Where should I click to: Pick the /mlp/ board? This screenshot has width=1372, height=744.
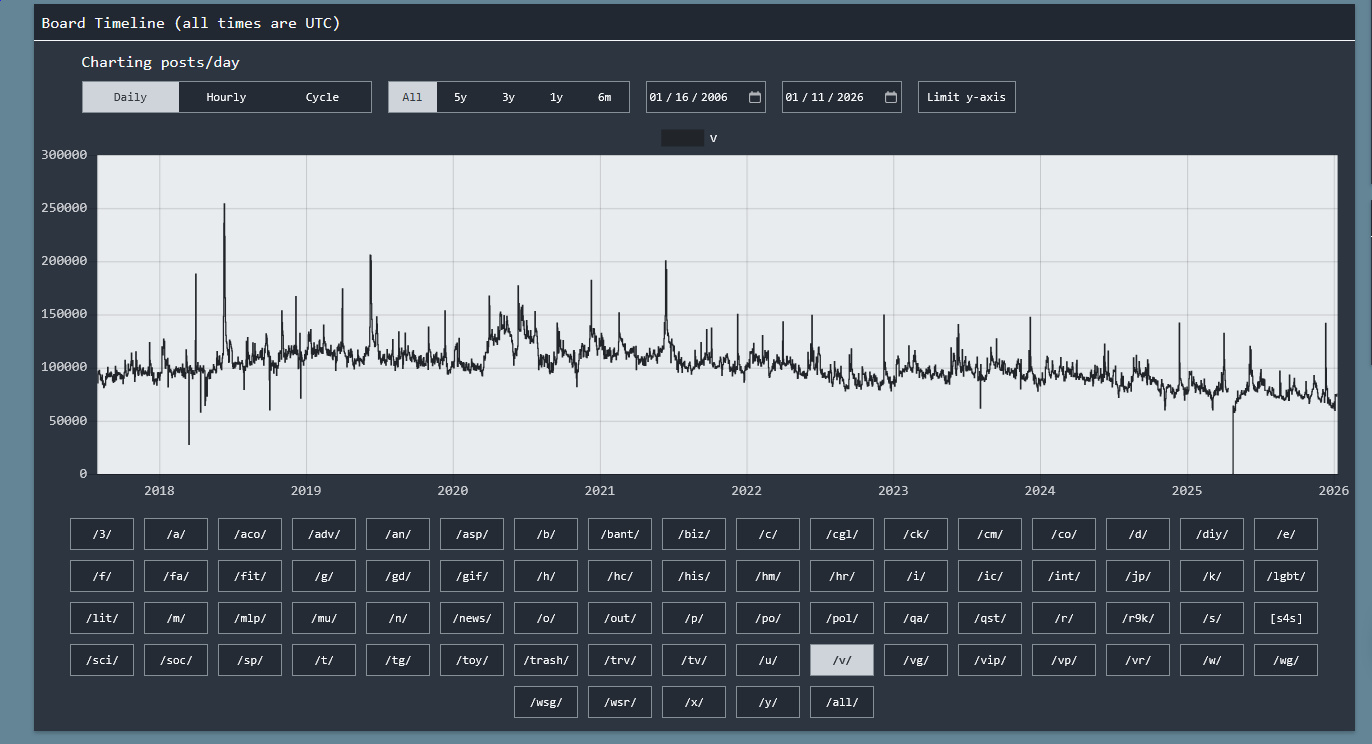click(250, 618)
